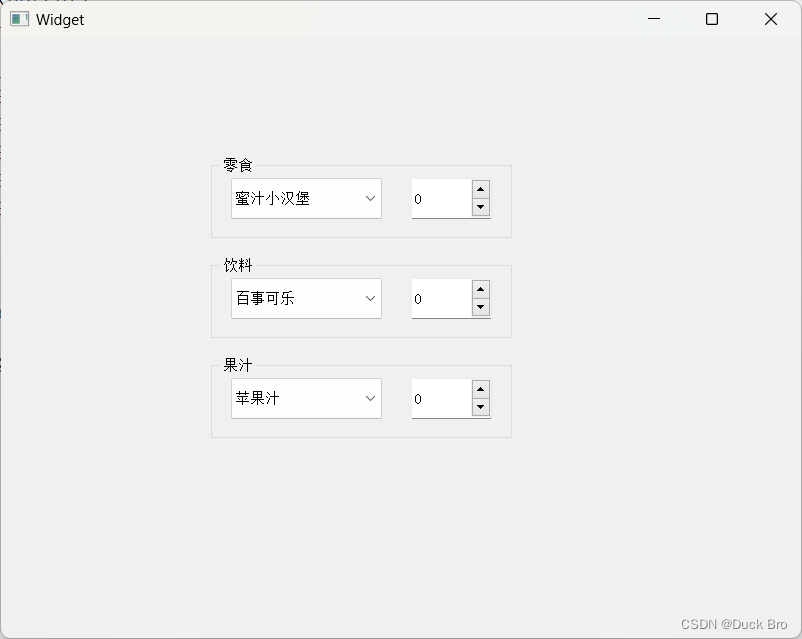The image size is (802, 639).
Task: Click the juice quantity input field
Action: [438, 398]
